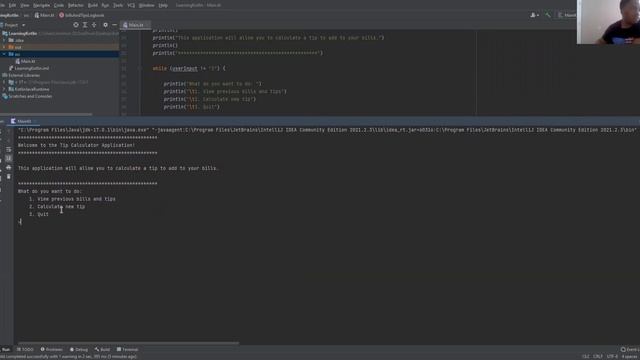The width and height of the screenshot is (640, 360).
Task: Click Main.kt breadcrumb in navigation bar
Action: (x=44, y=15)
